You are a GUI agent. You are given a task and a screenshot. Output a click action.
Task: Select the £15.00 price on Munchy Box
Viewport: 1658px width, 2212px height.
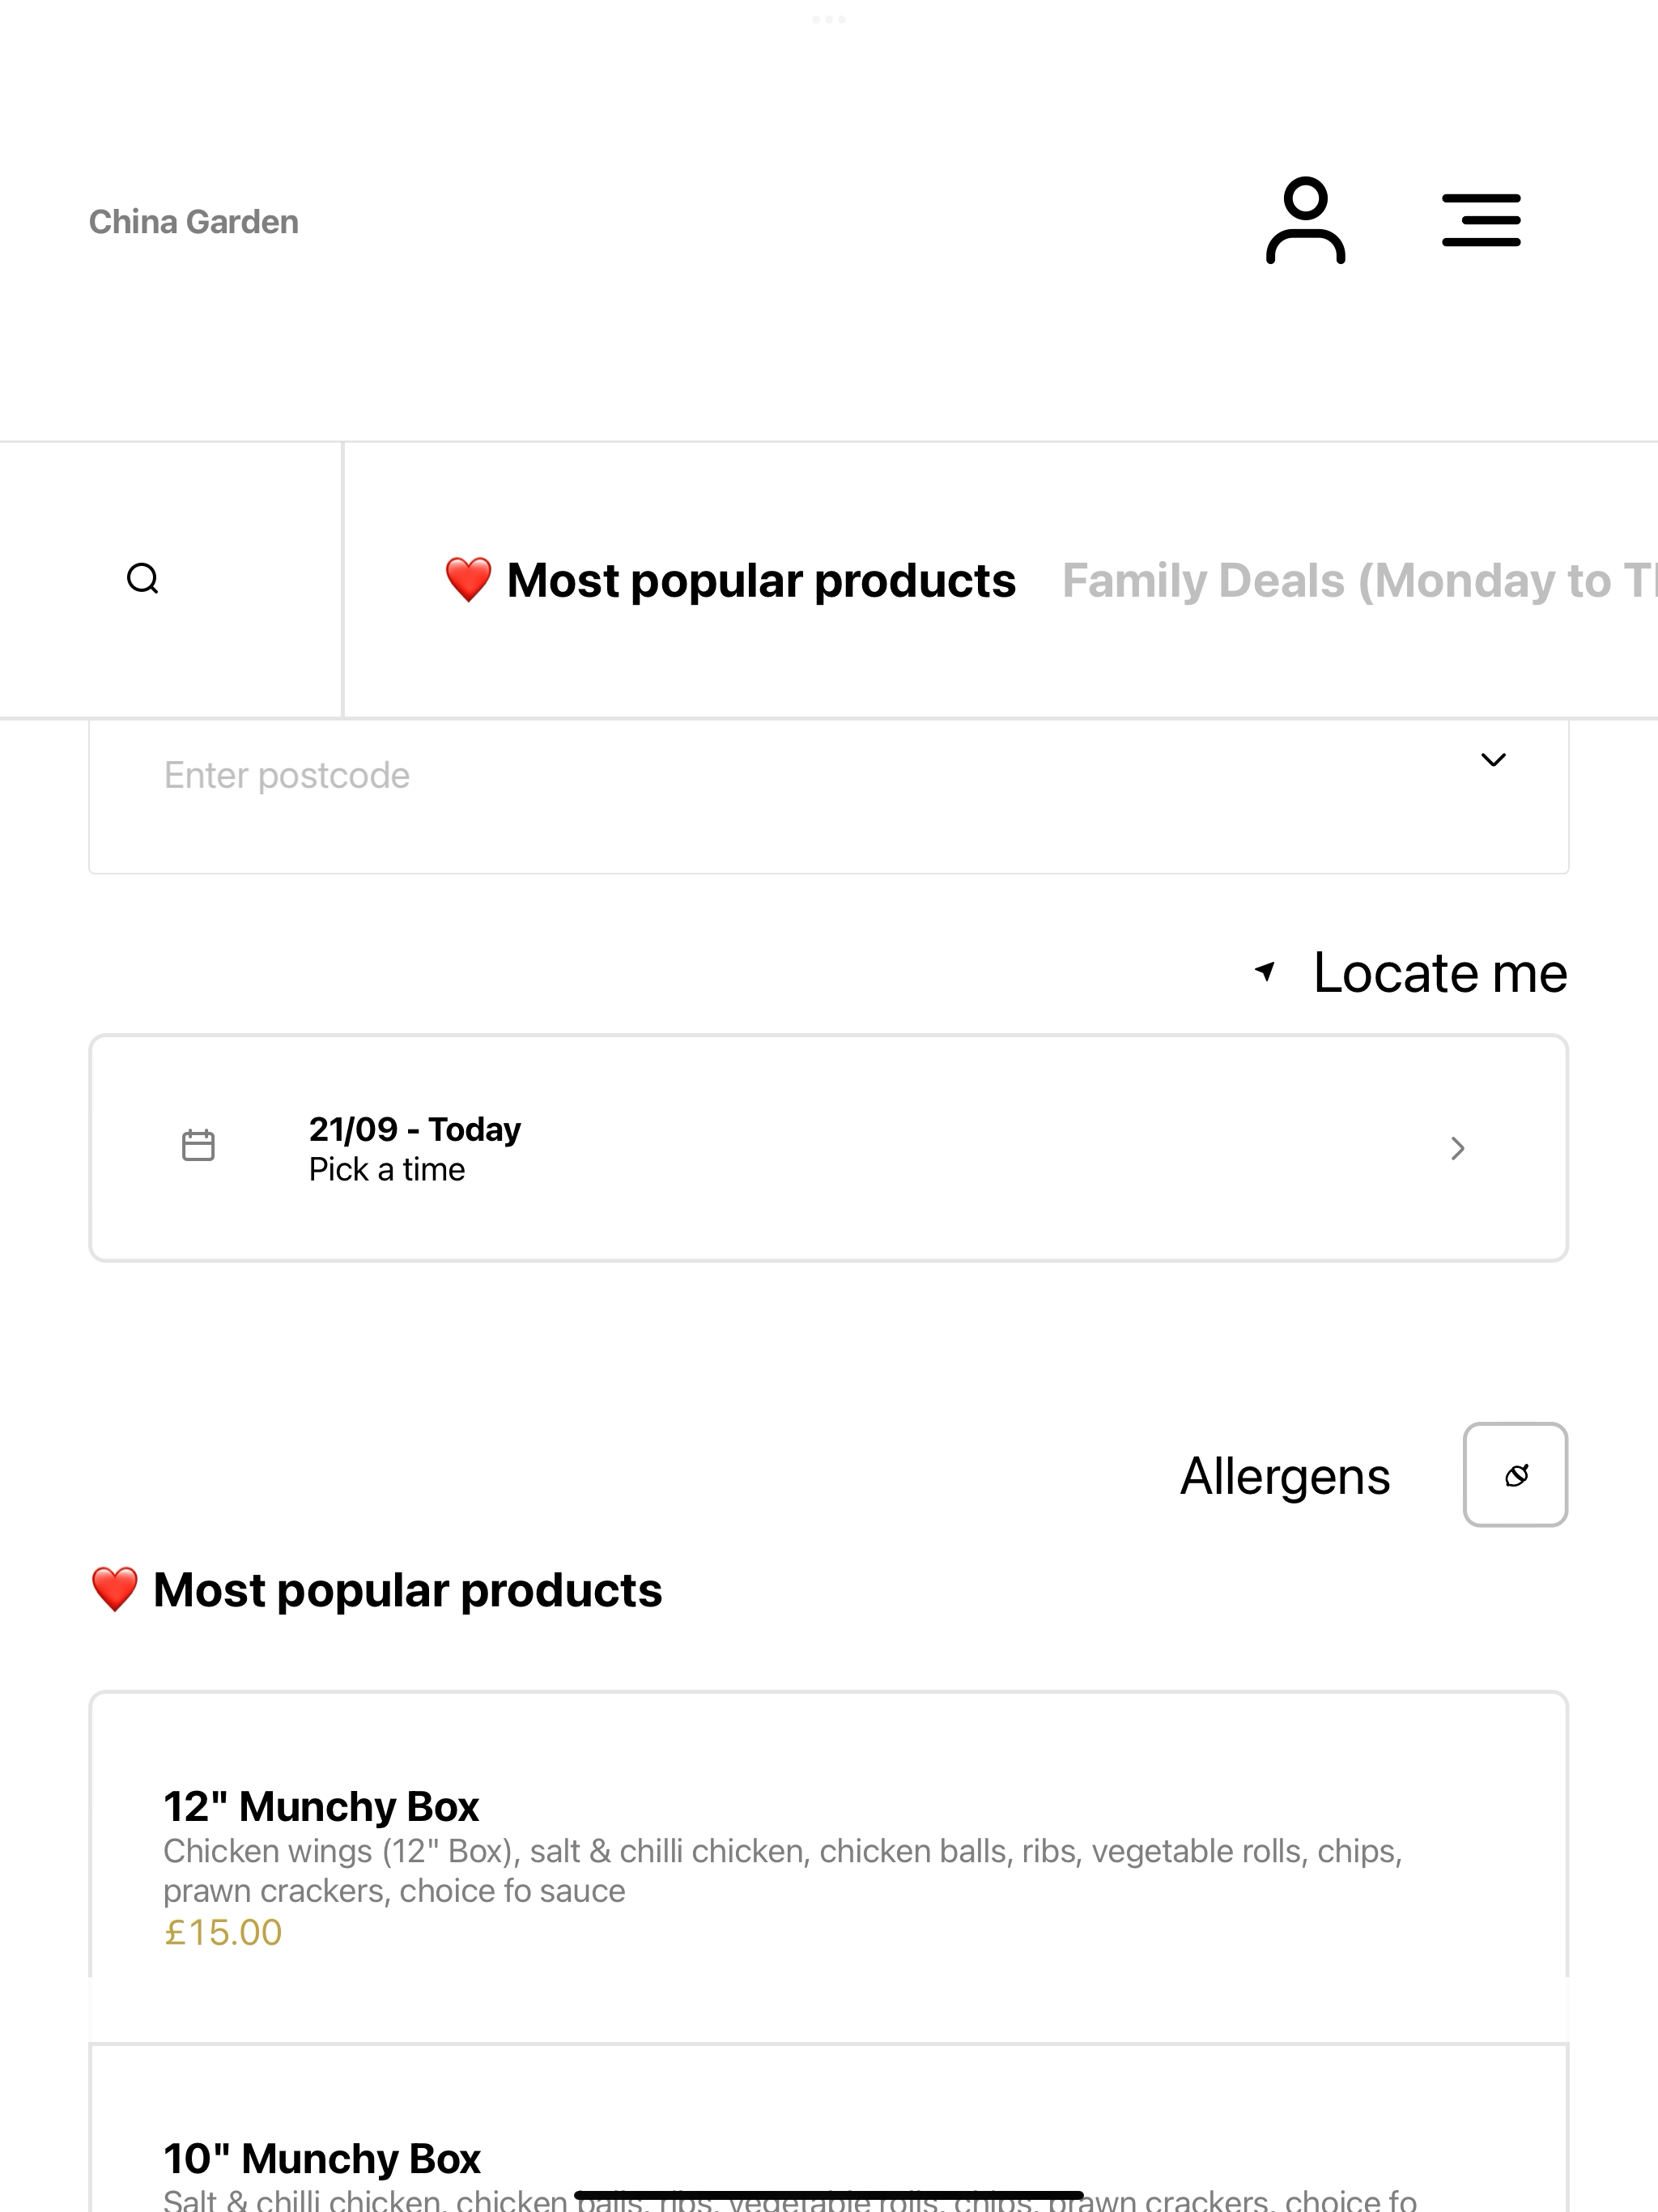click(x=223, y=1932)
